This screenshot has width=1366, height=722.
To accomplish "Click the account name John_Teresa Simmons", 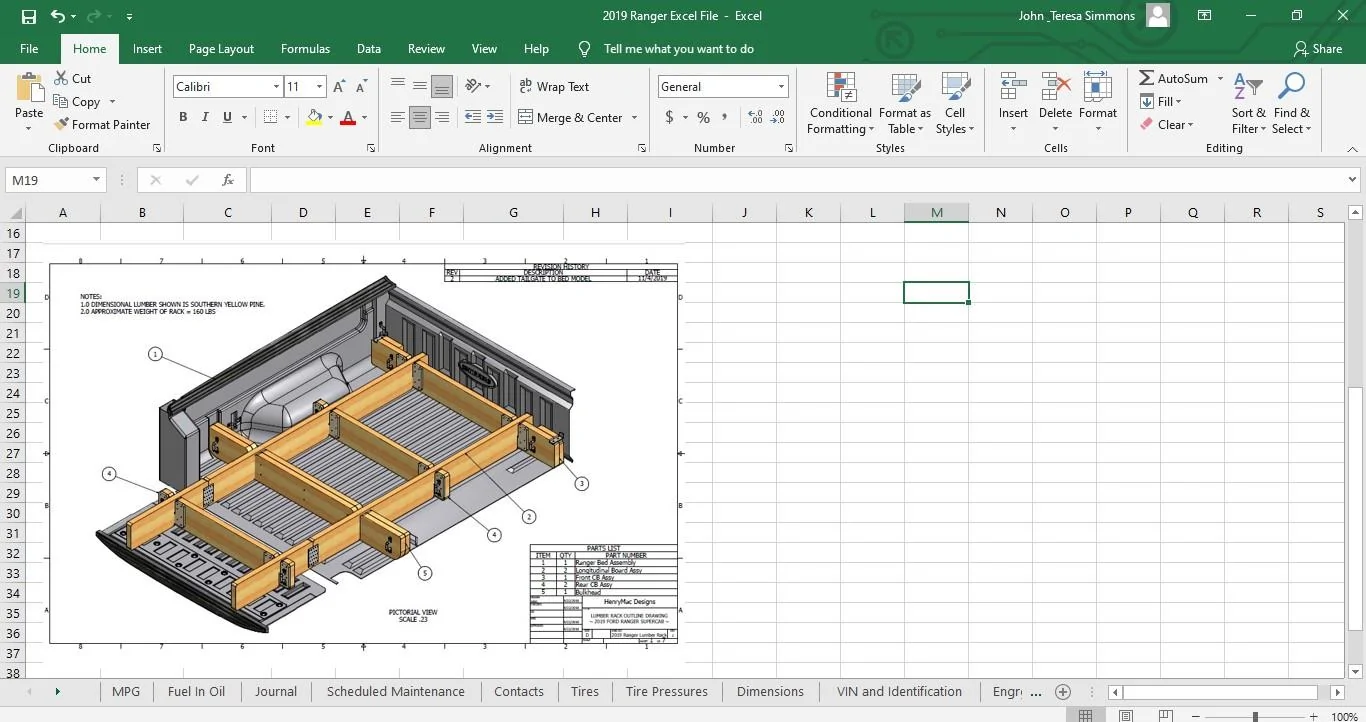I will [x=1076, y=16].
